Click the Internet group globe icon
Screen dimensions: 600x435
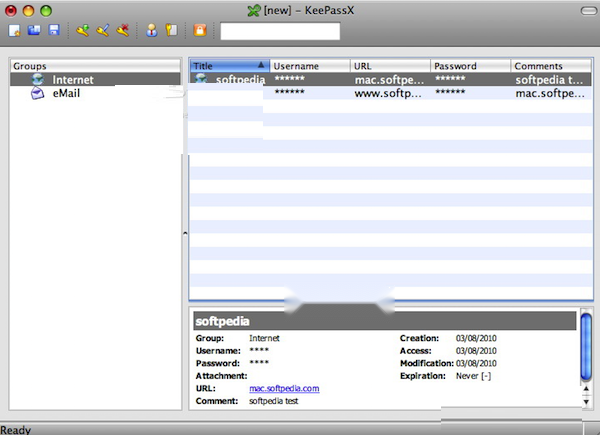click(x=38, y=79)
